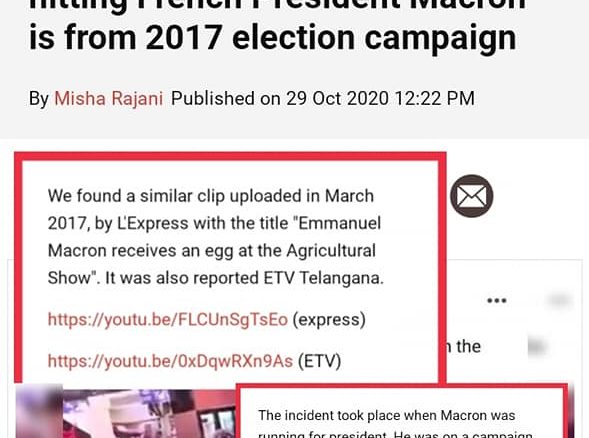Click the "(express)" label beside first link
589x438 pixels.
(x=329, y=320)
